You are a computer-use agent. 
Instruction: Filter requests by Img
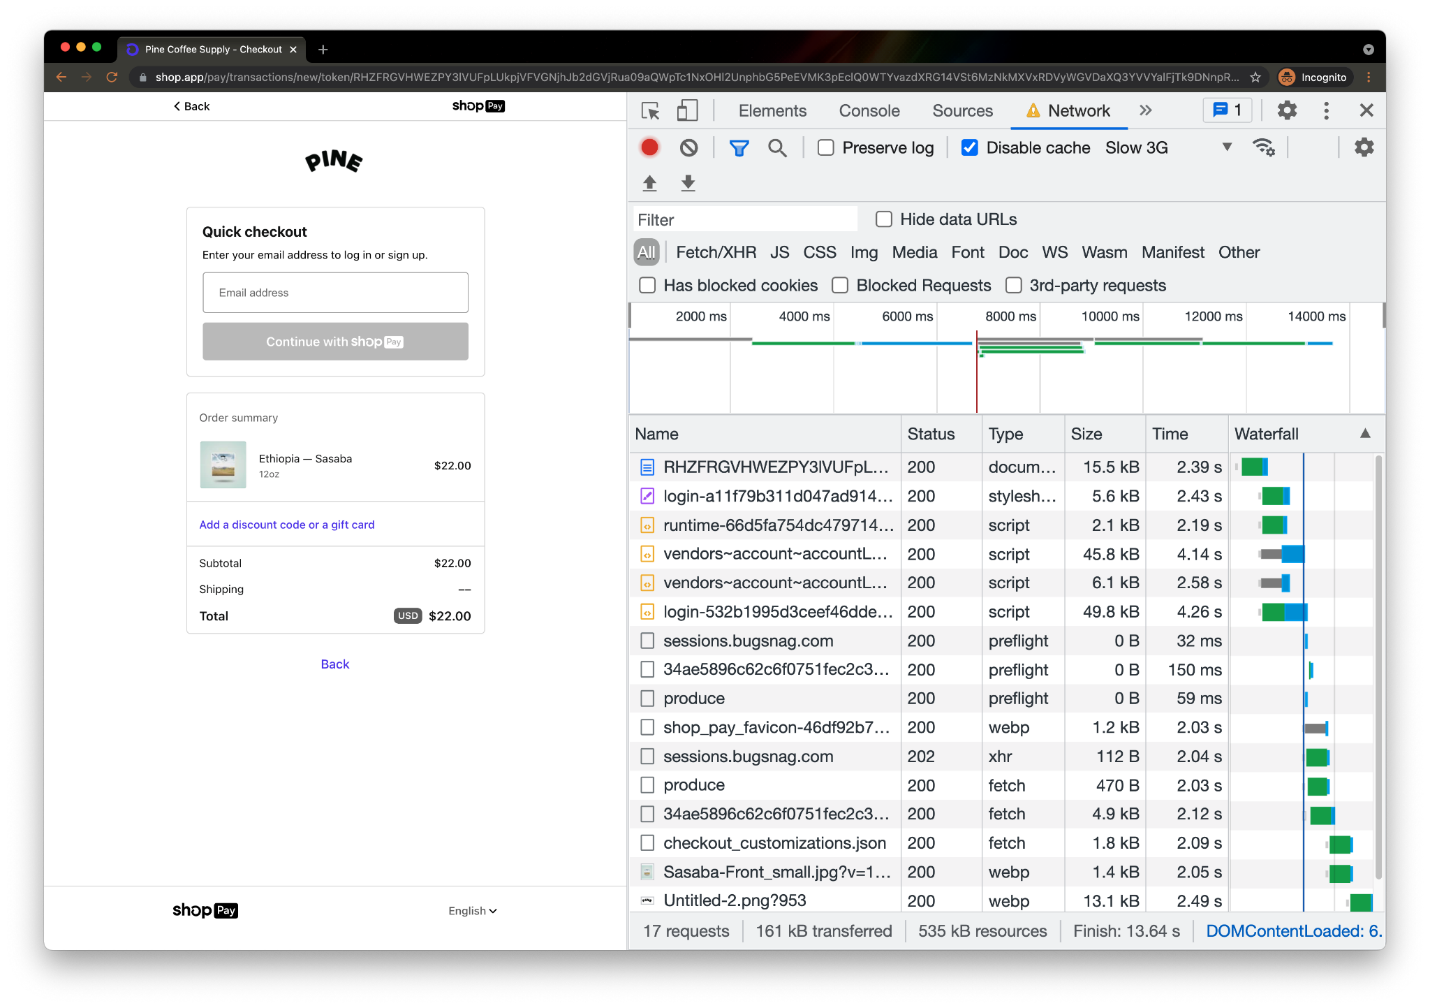[x=864, y=252]
